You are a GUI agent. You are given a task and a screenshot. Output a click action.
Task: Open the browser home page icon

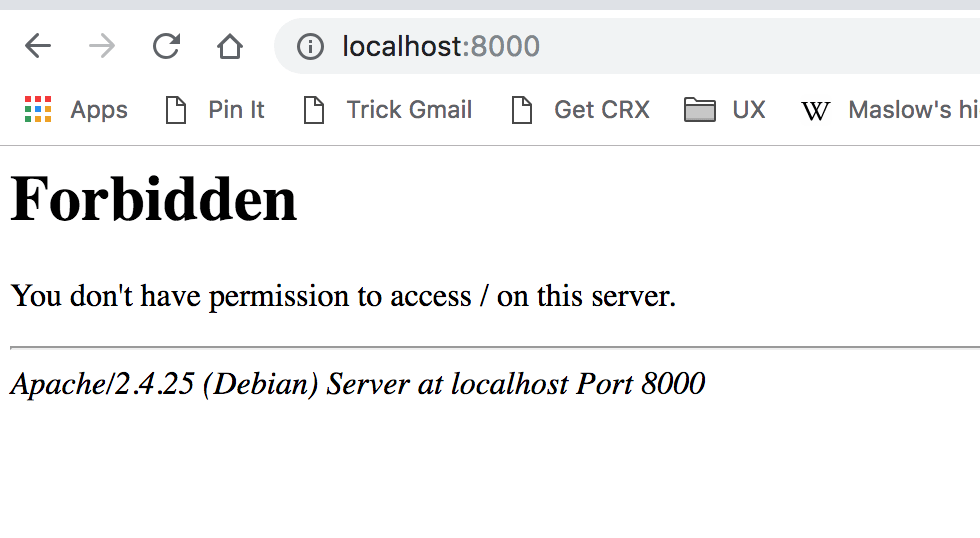230,46
